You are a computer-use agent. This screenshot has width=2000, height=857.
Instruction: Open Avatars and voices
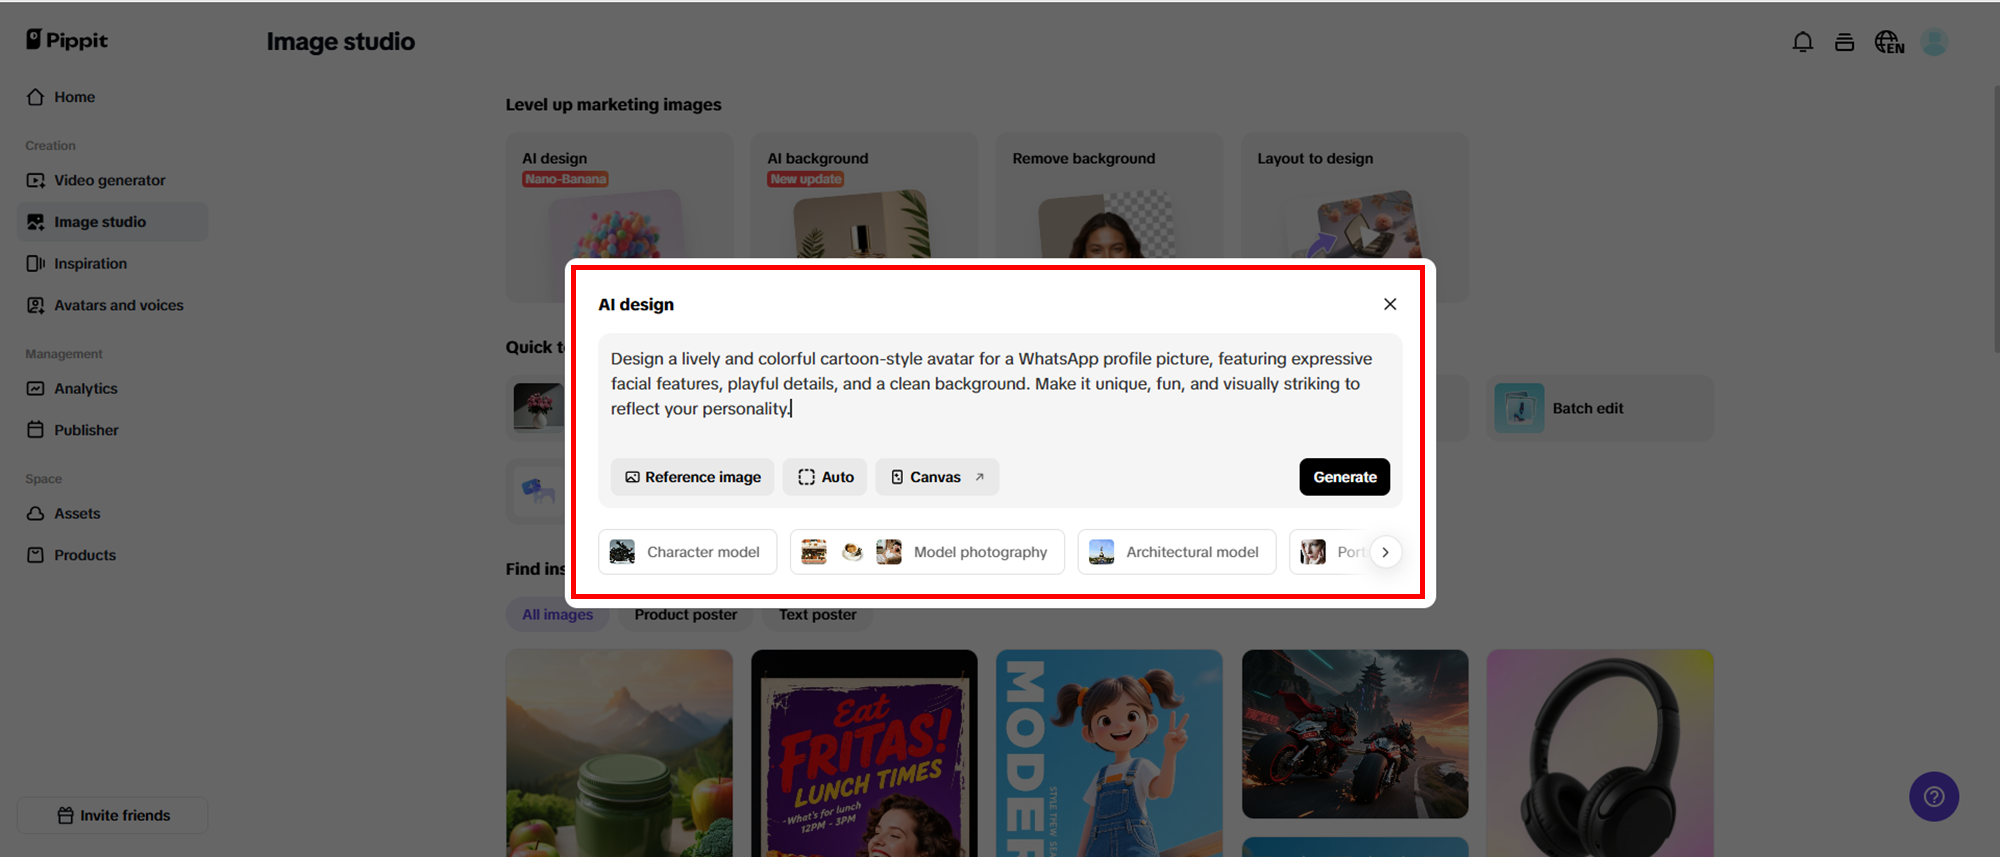(x=112, y=305)
